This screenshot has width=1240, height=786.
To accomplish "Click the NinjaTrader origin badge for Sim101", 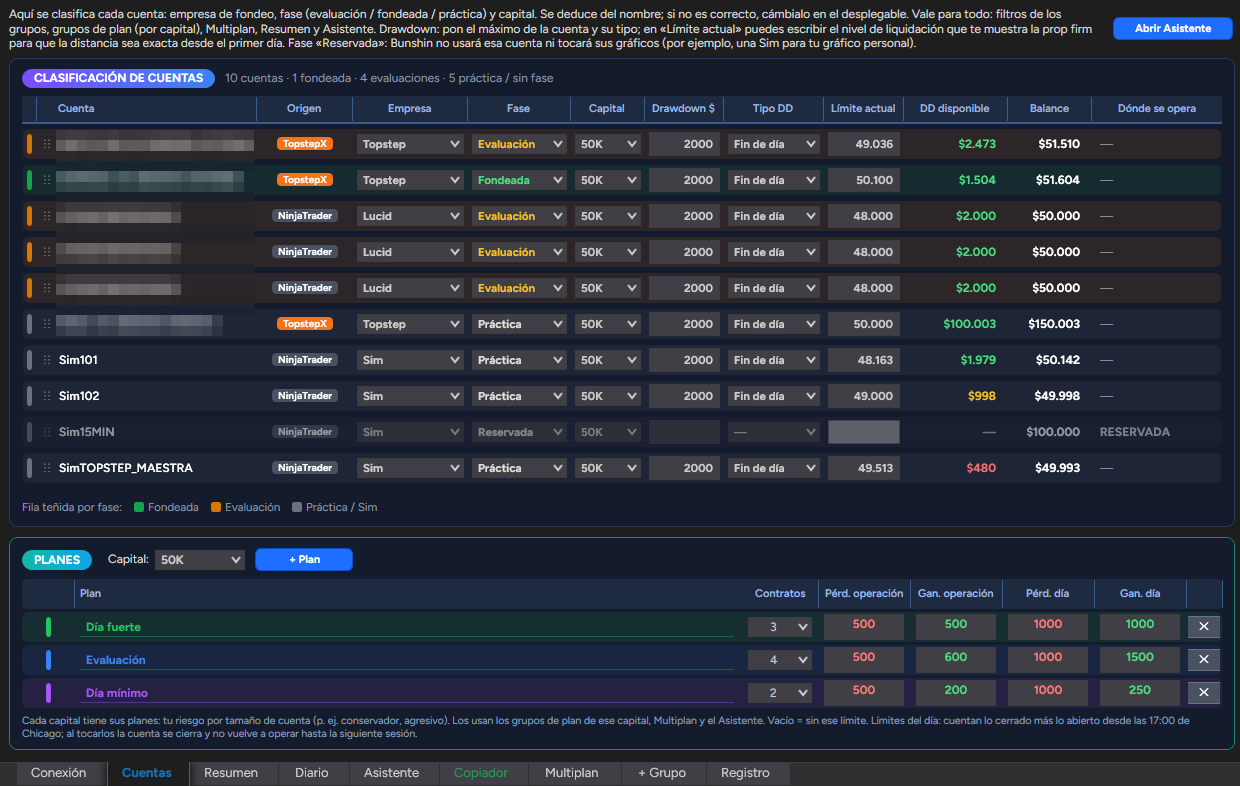I will click(305, 360).
